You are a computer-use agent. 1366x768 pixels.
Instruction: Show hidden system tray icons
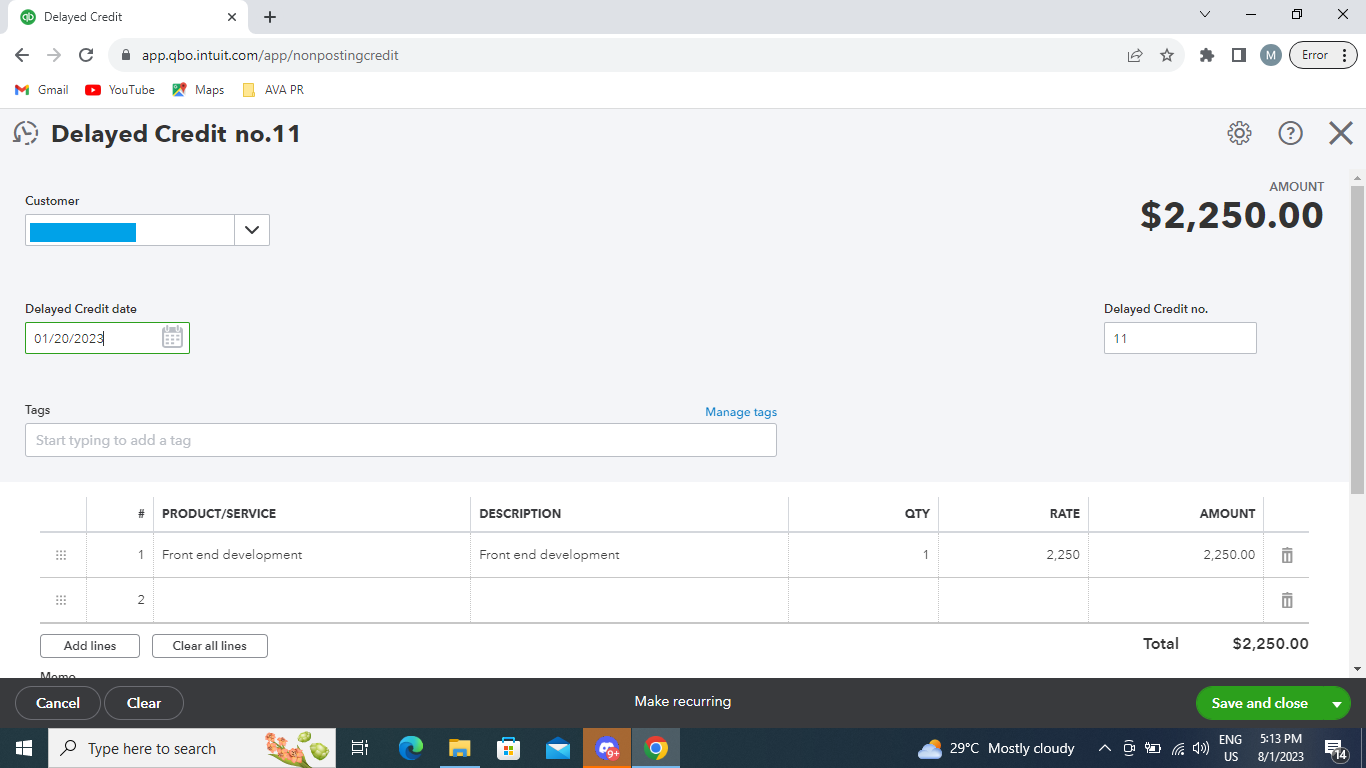(1104, 748)
